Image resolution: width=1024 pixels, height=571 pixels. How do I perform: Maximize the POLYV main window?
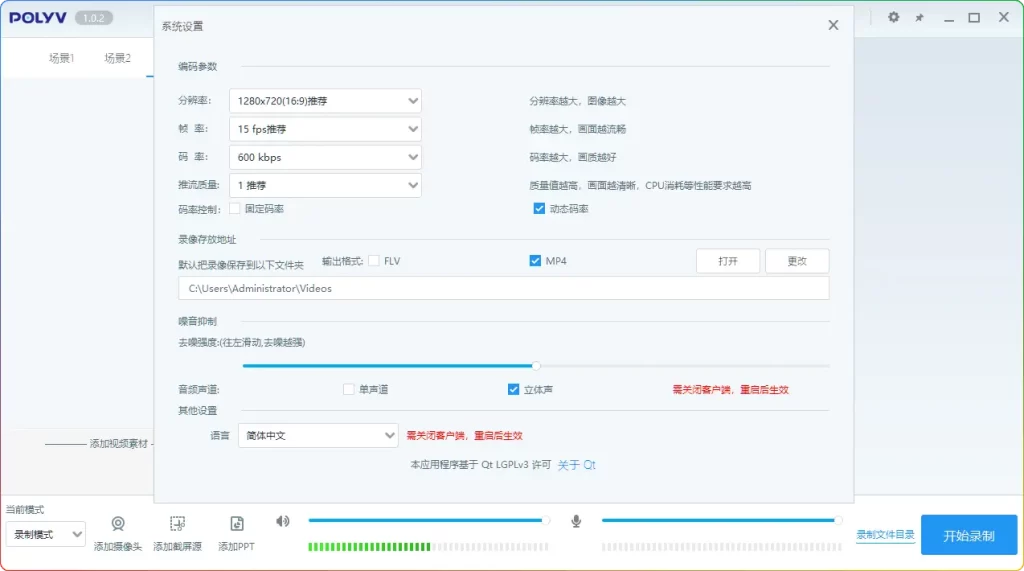tap(974, 18)
